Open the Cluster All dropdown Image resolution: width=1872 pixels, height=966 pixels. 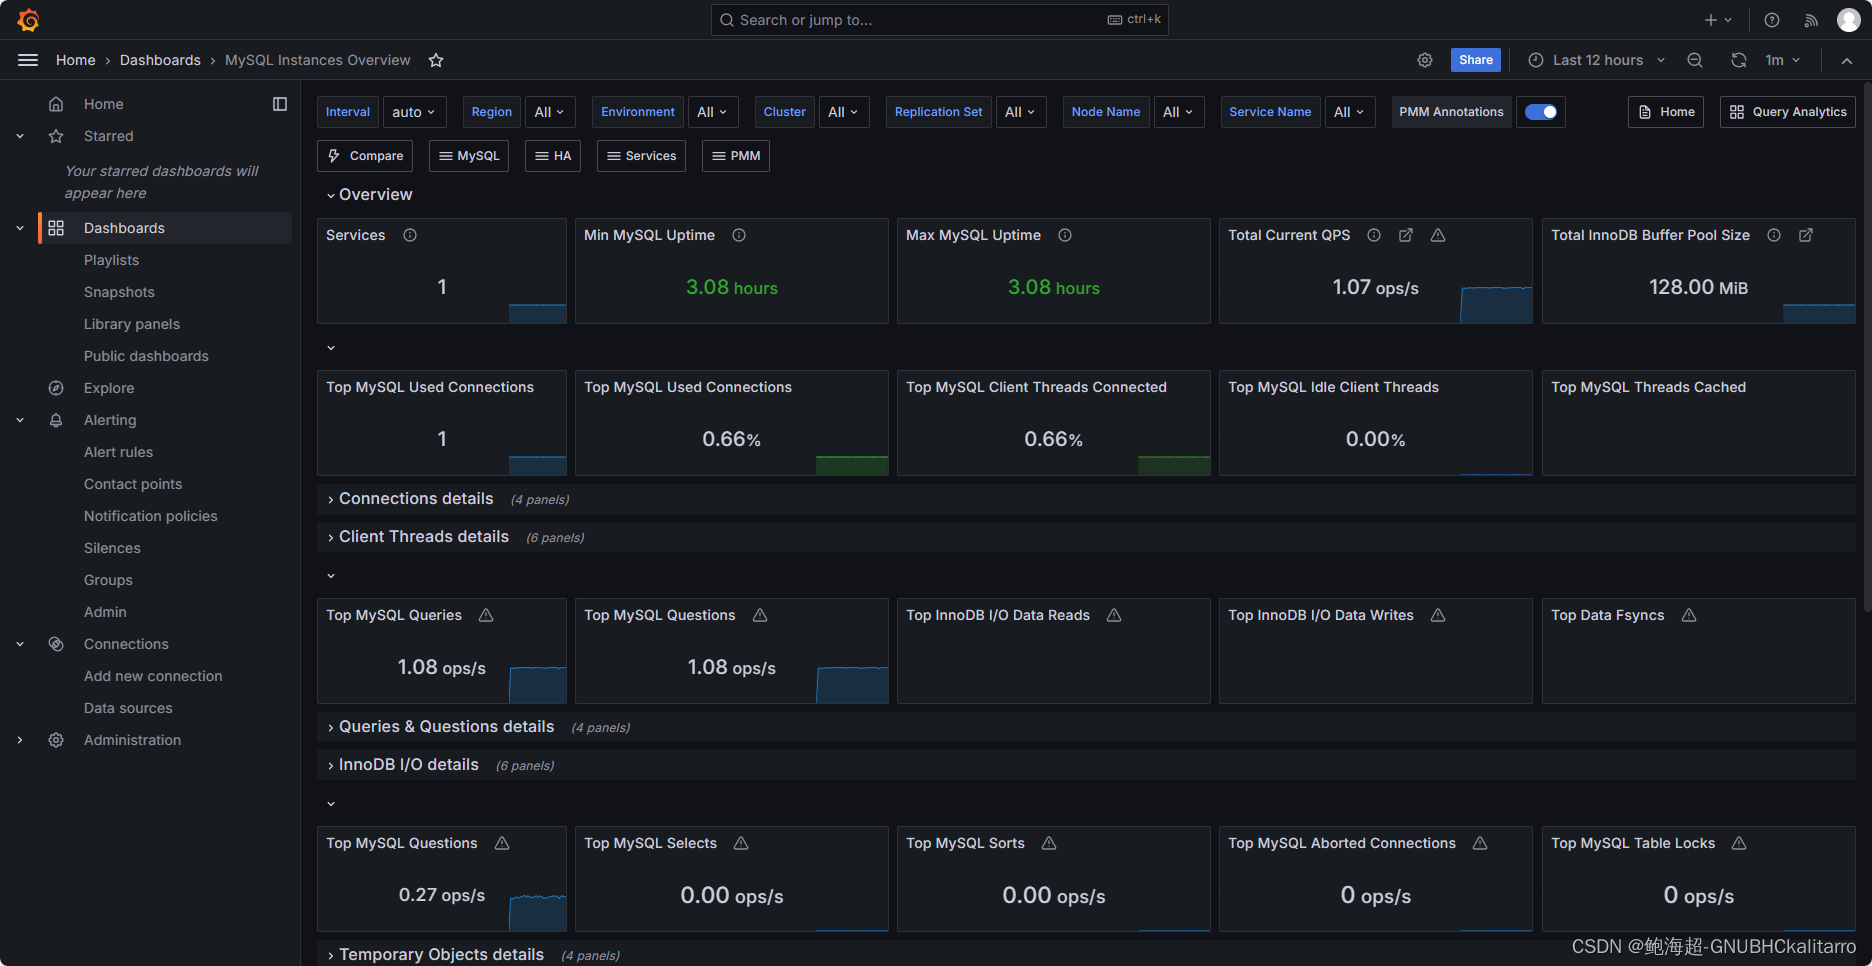click(844, 112)
